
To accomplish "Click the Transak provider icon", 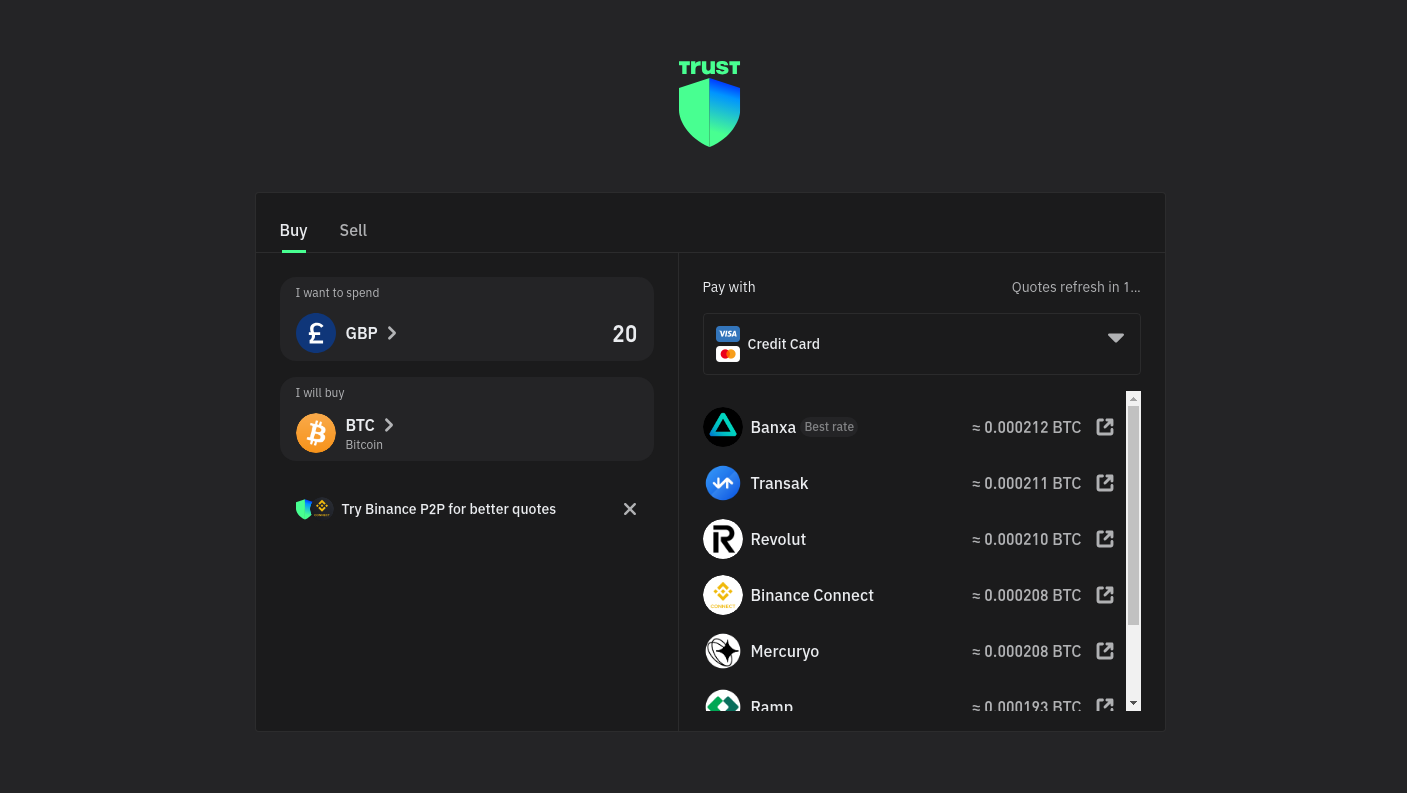I will pyautogui.click(x=723, y=483).
